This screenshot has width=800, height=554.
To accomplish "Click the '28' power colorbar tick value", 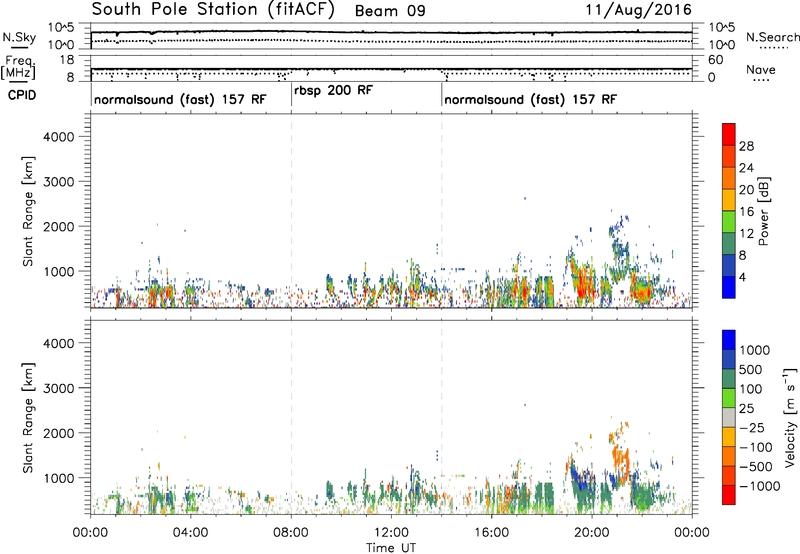I will 746,146.
